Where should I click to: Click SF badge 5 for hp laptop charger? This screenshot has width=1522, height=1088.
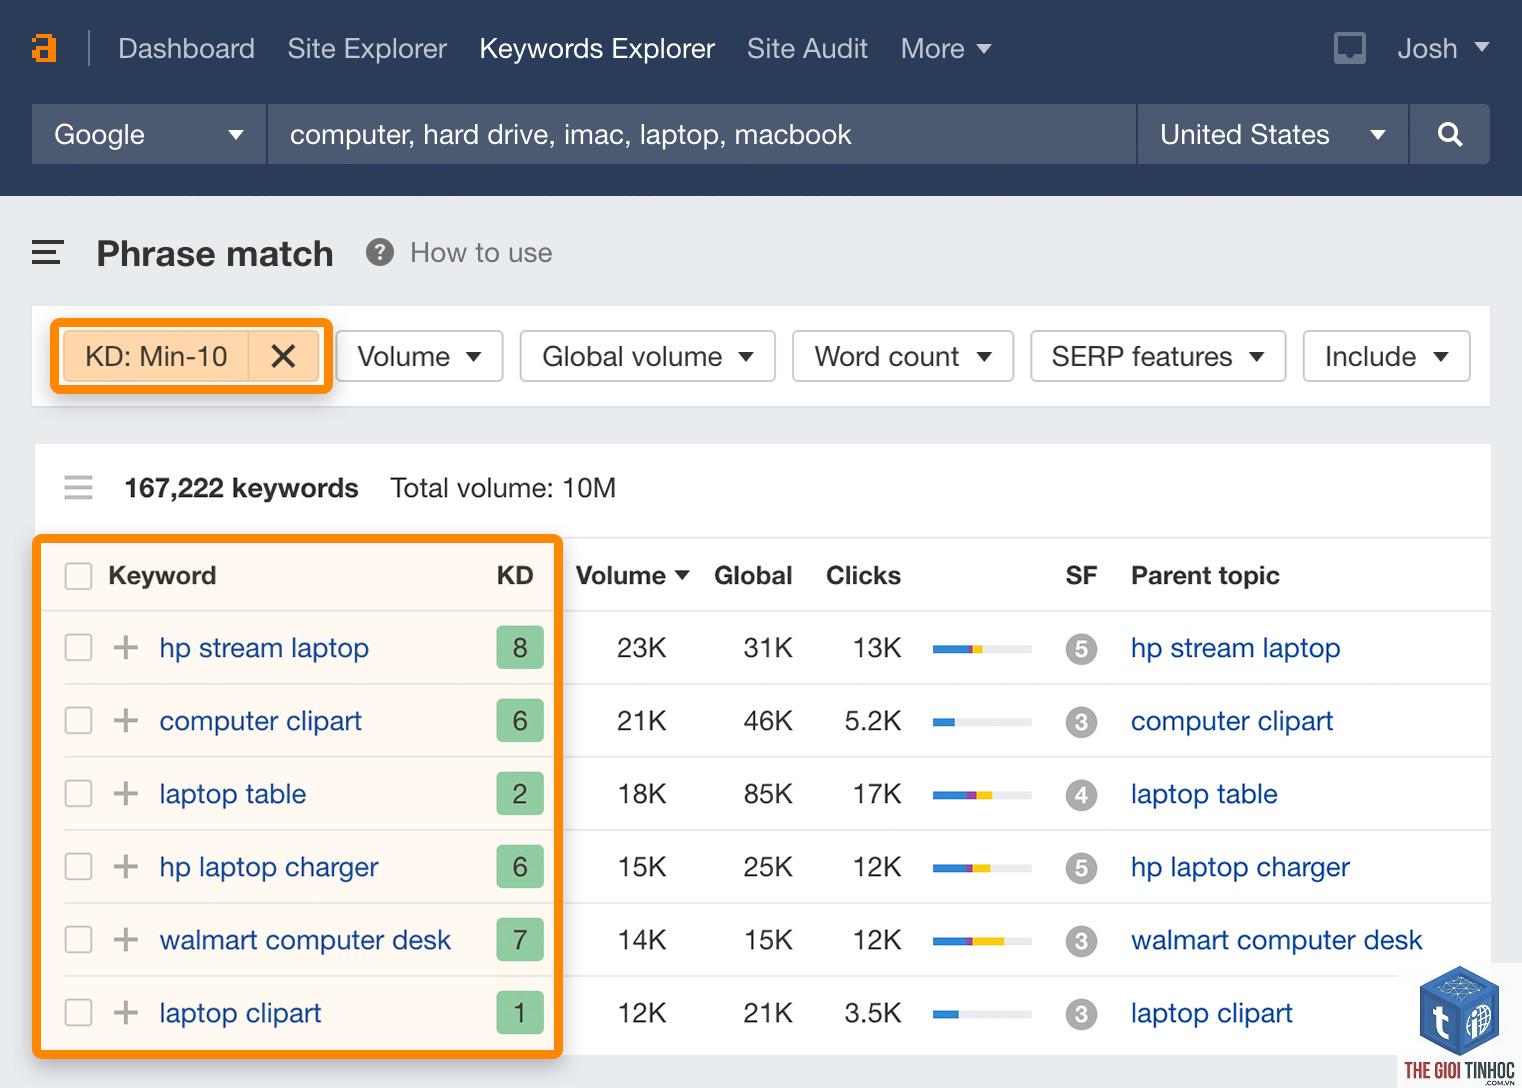point(1081,868)
